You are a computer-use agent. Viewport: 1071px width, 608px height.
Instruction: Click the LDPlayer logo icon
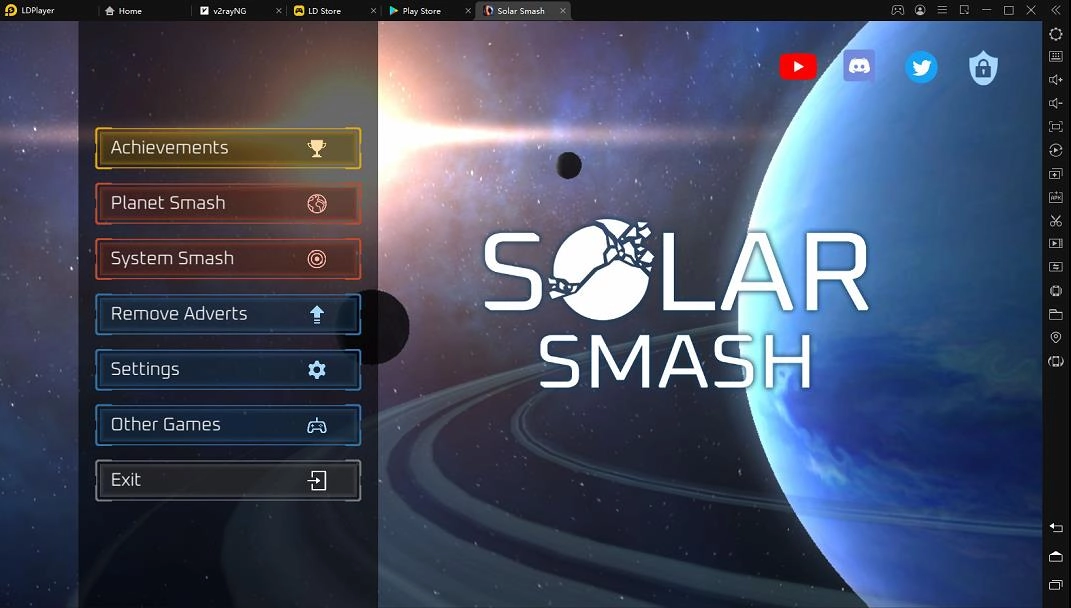pos(10,10)
